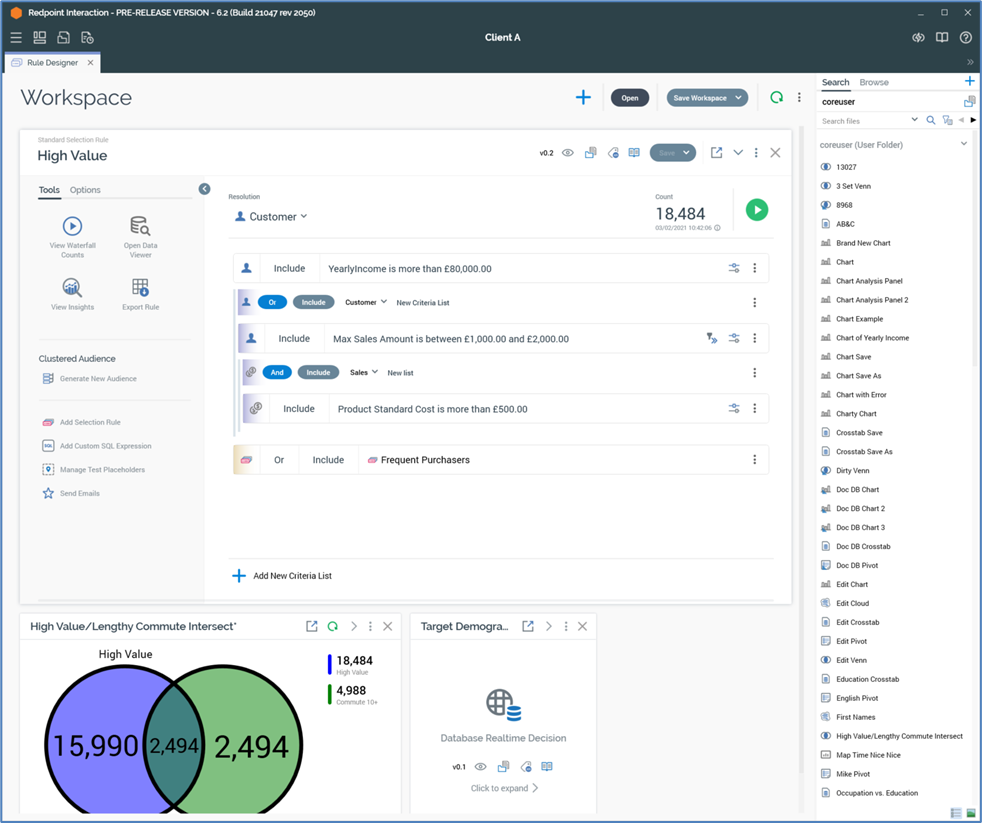
Task: Click the Open Data Viewer icon
Action: pyautogui.click(x=140, y=227)
